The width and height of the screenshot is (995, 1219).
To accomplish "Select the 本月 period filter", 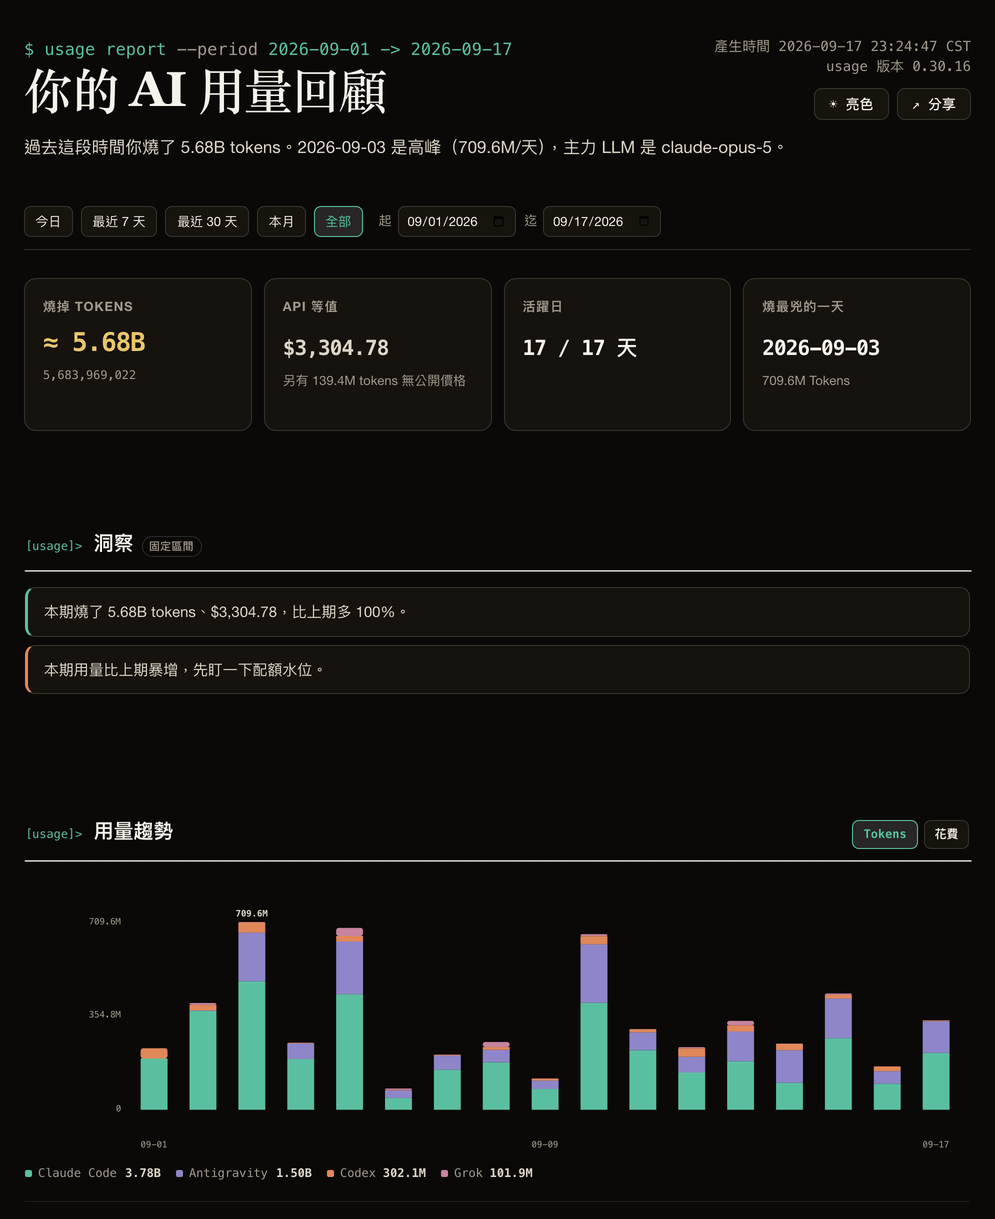I will [281, 221].
